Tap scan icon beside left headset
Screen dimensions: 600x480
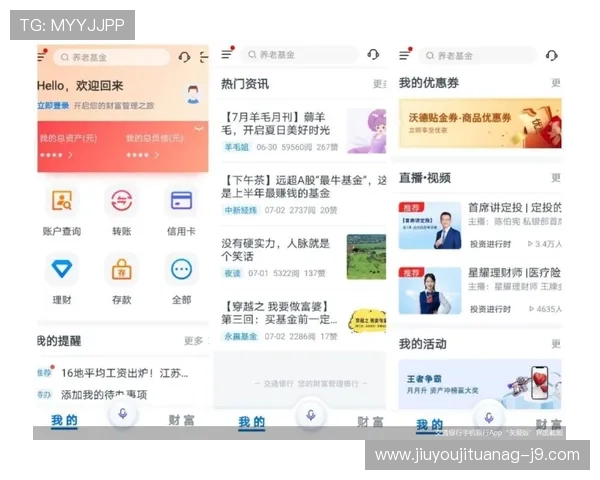coord(204,57)
